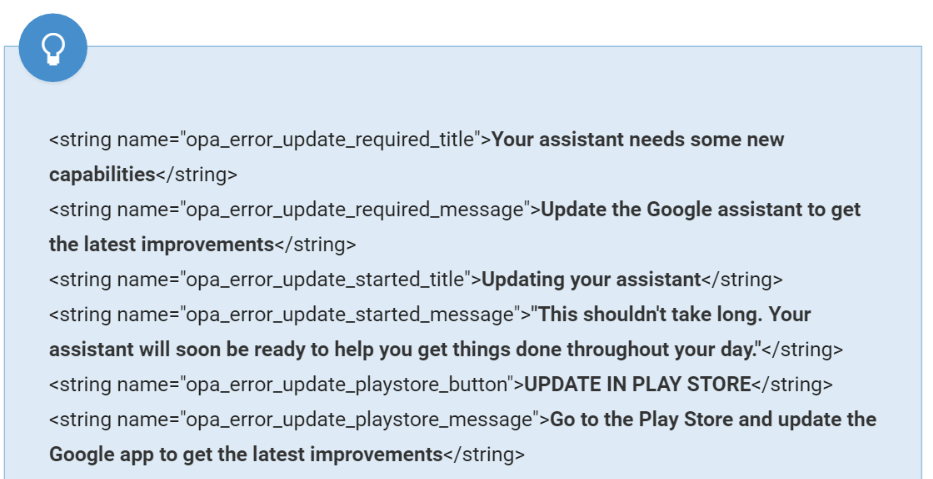933x479 pixels.
Task: Click the attribute name "opa_error_update_started_message"
Action: pos(350,314)
